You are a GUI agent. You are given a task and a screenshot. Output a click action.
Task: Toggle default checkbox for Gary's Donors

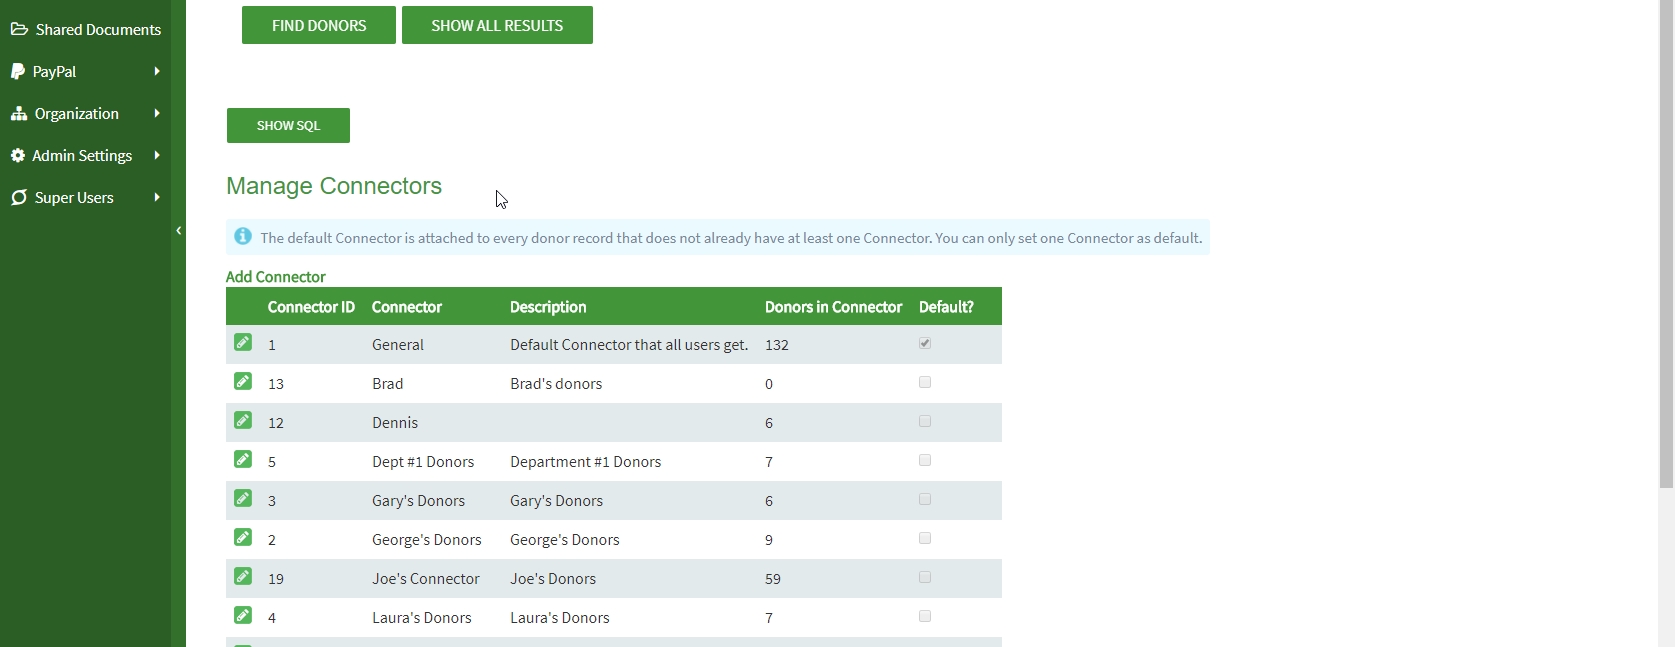click(x=925, y=499)
